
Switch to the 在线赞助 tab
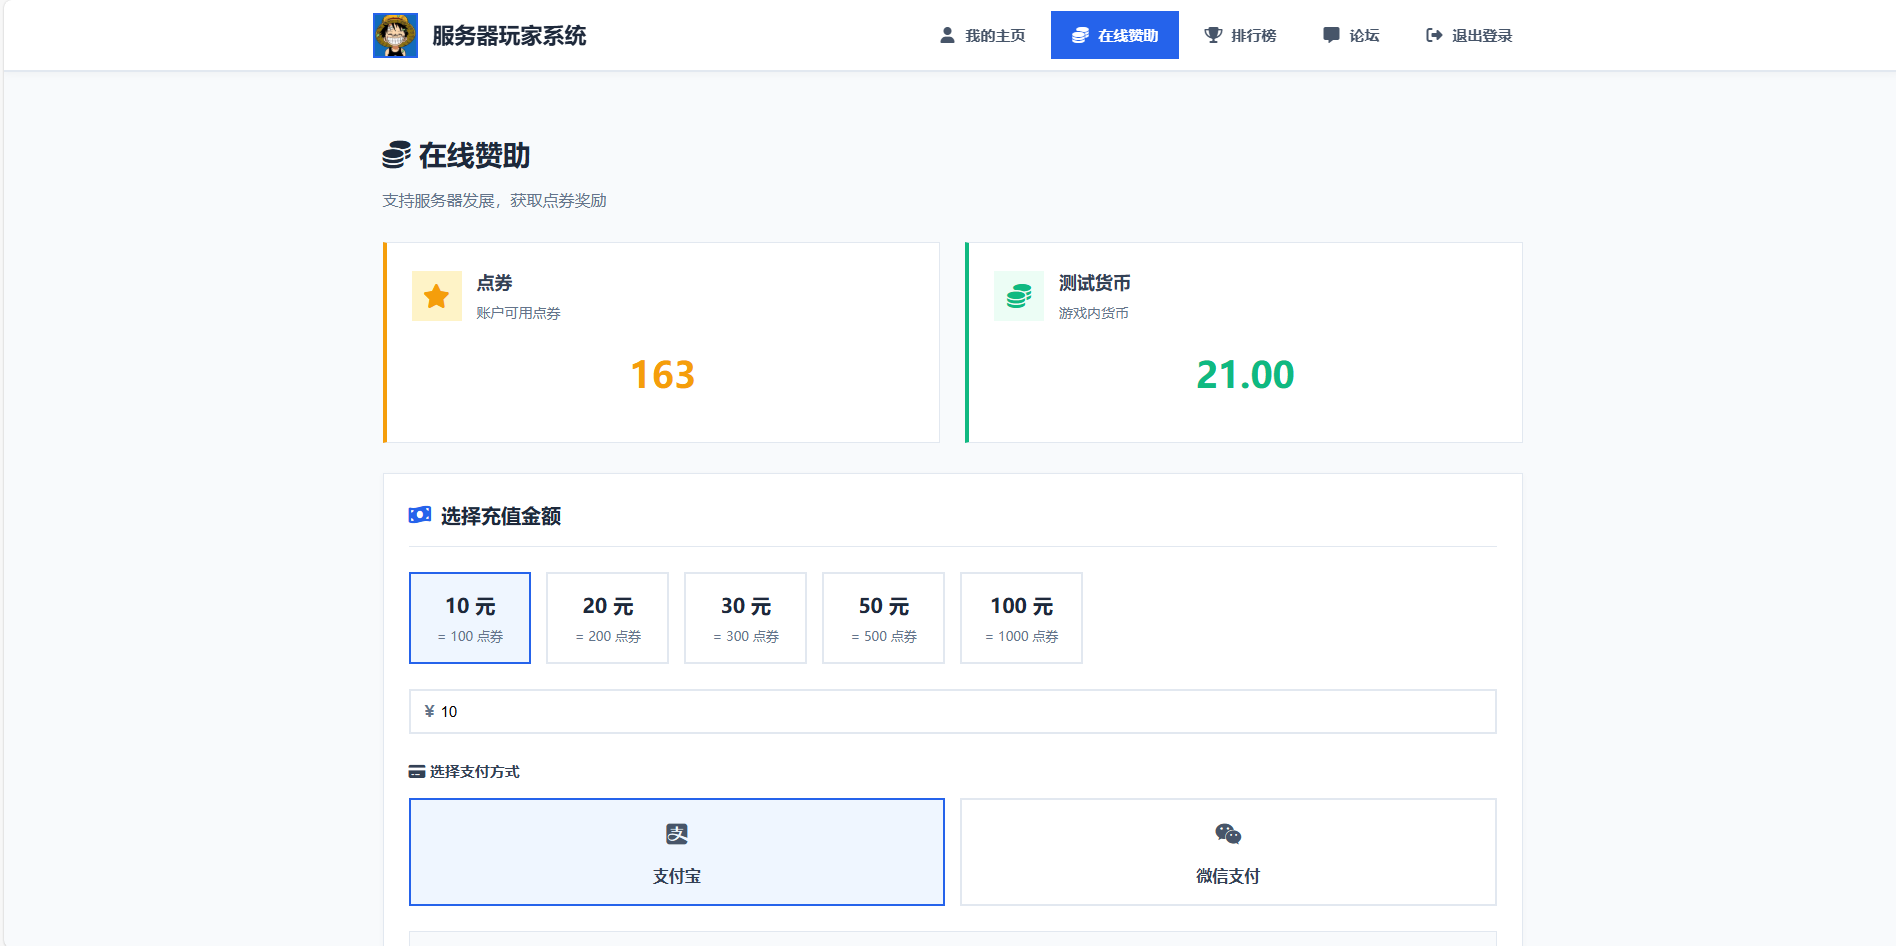1114,34
